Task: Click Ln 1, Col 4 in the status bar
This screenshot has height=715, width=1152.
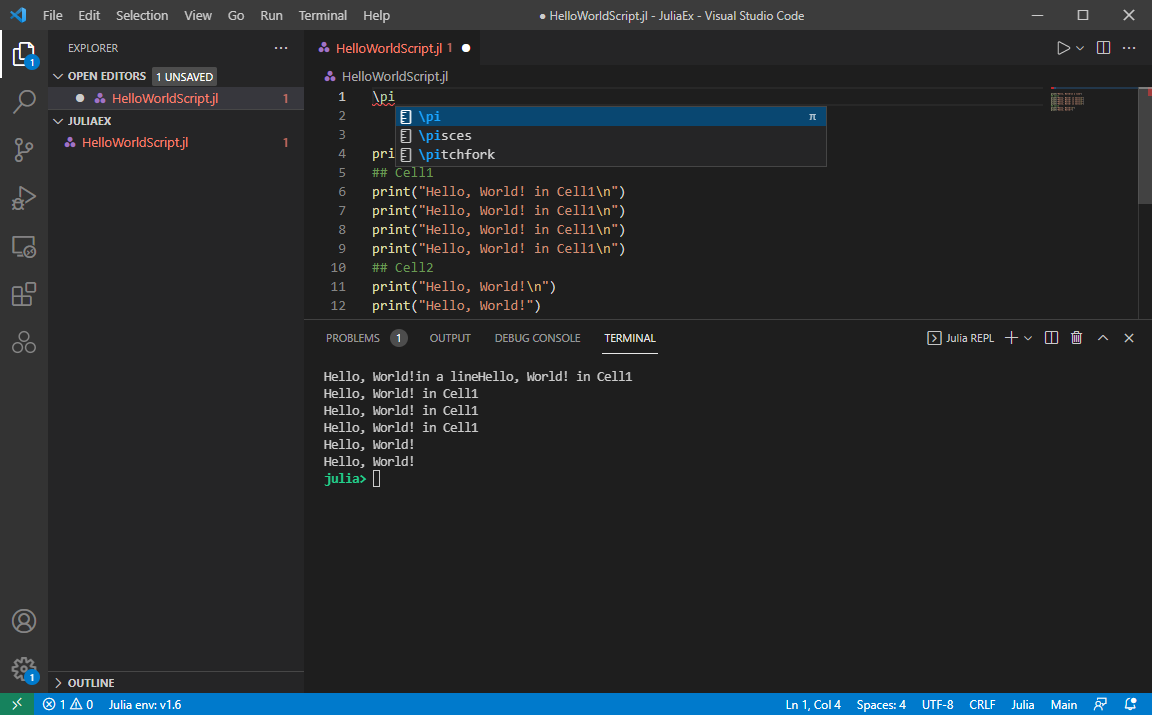Action: pos(813,704)
